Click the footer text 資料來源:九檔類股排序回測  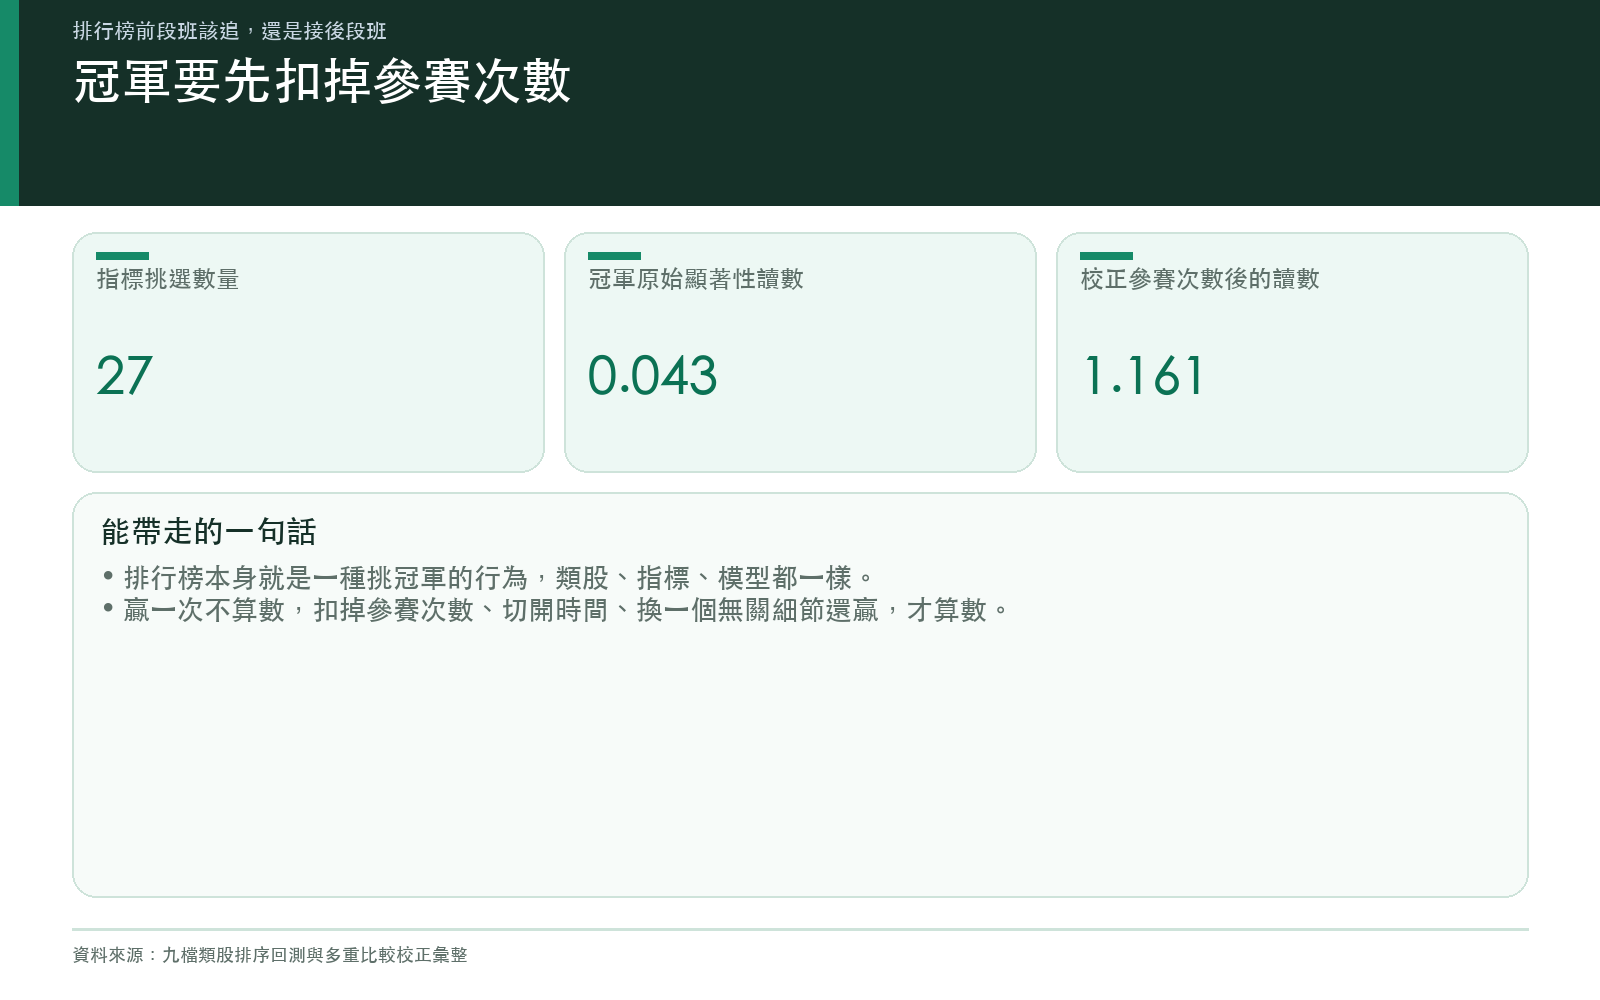point(270,955)
